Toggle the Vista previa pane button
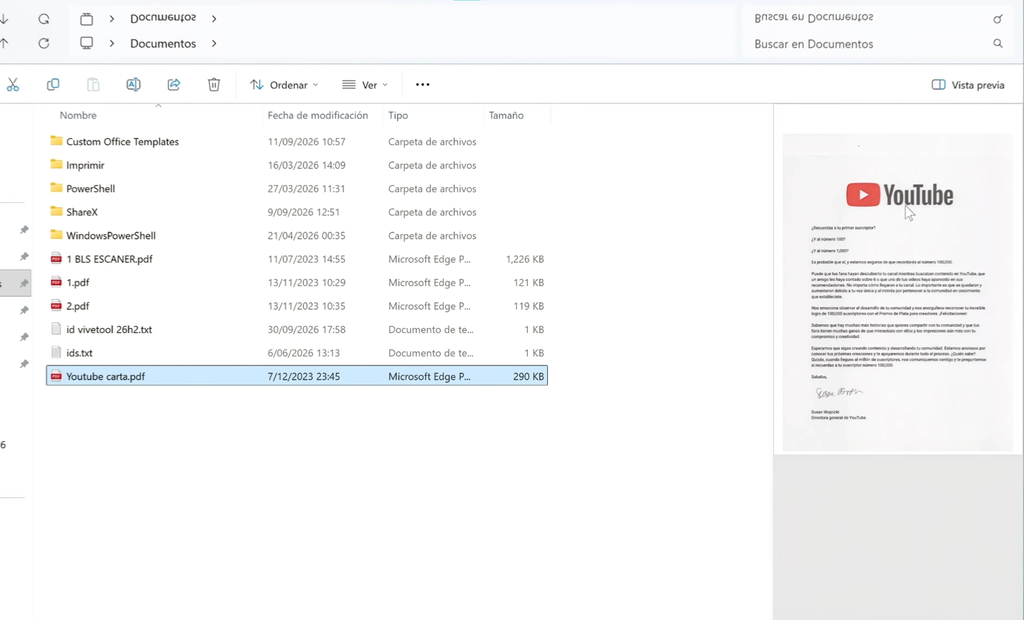Screen dimensions: 1024x620 click(968, 85)
